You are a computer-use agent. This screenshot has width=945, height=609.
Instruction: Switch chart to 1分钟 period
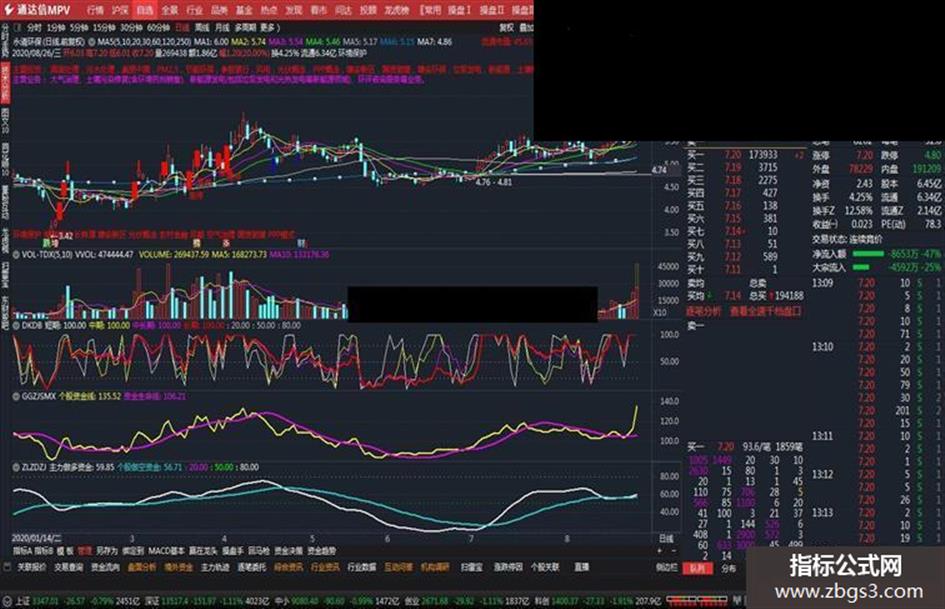56,28
